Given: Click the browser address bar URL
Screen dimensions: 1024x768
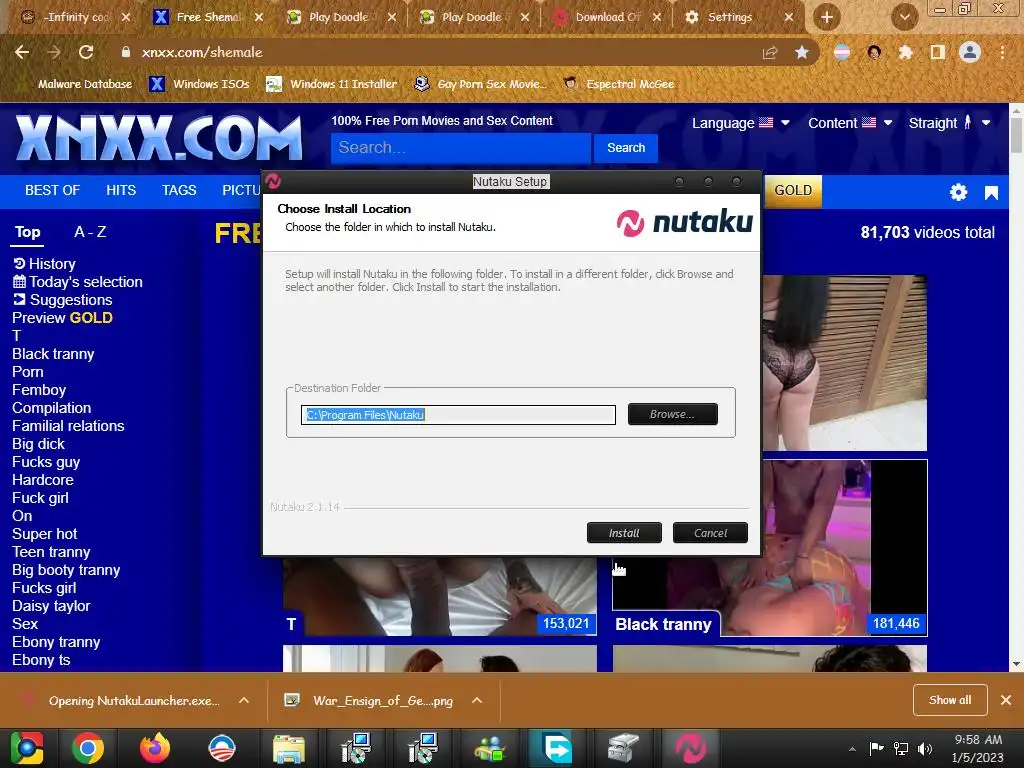Looking at the screenshot, I should 202,52.
